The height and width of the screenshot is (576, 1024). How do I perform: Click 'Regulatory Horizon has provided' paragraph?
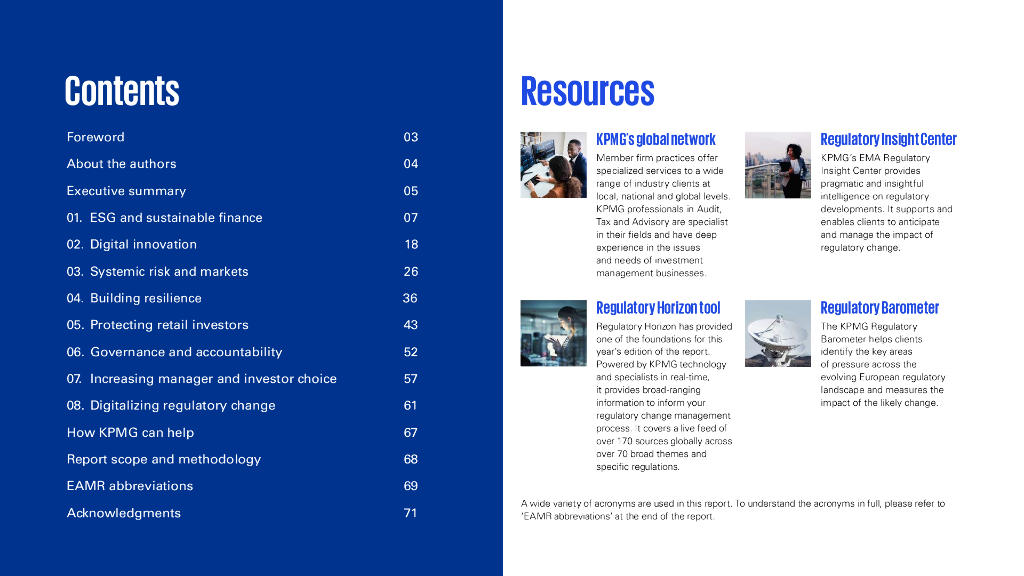[x=664, y=396]
